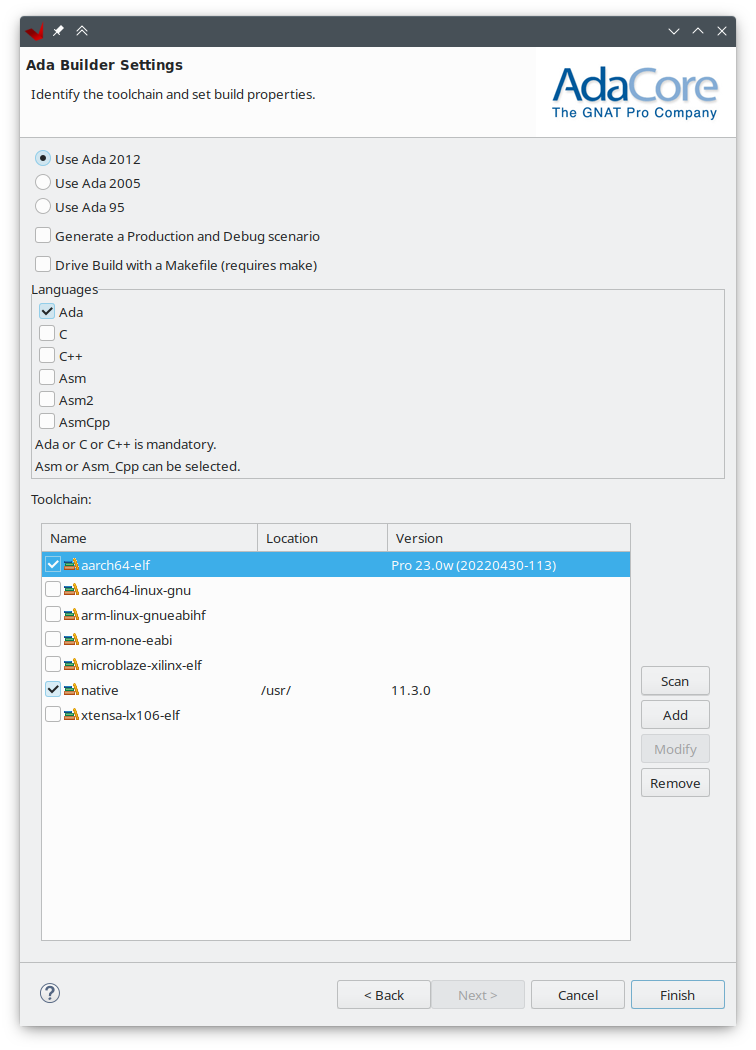Screen dimensions: 756x1050
Task: Select the Use Ada 2005 radio button
Action: (43, 182)
